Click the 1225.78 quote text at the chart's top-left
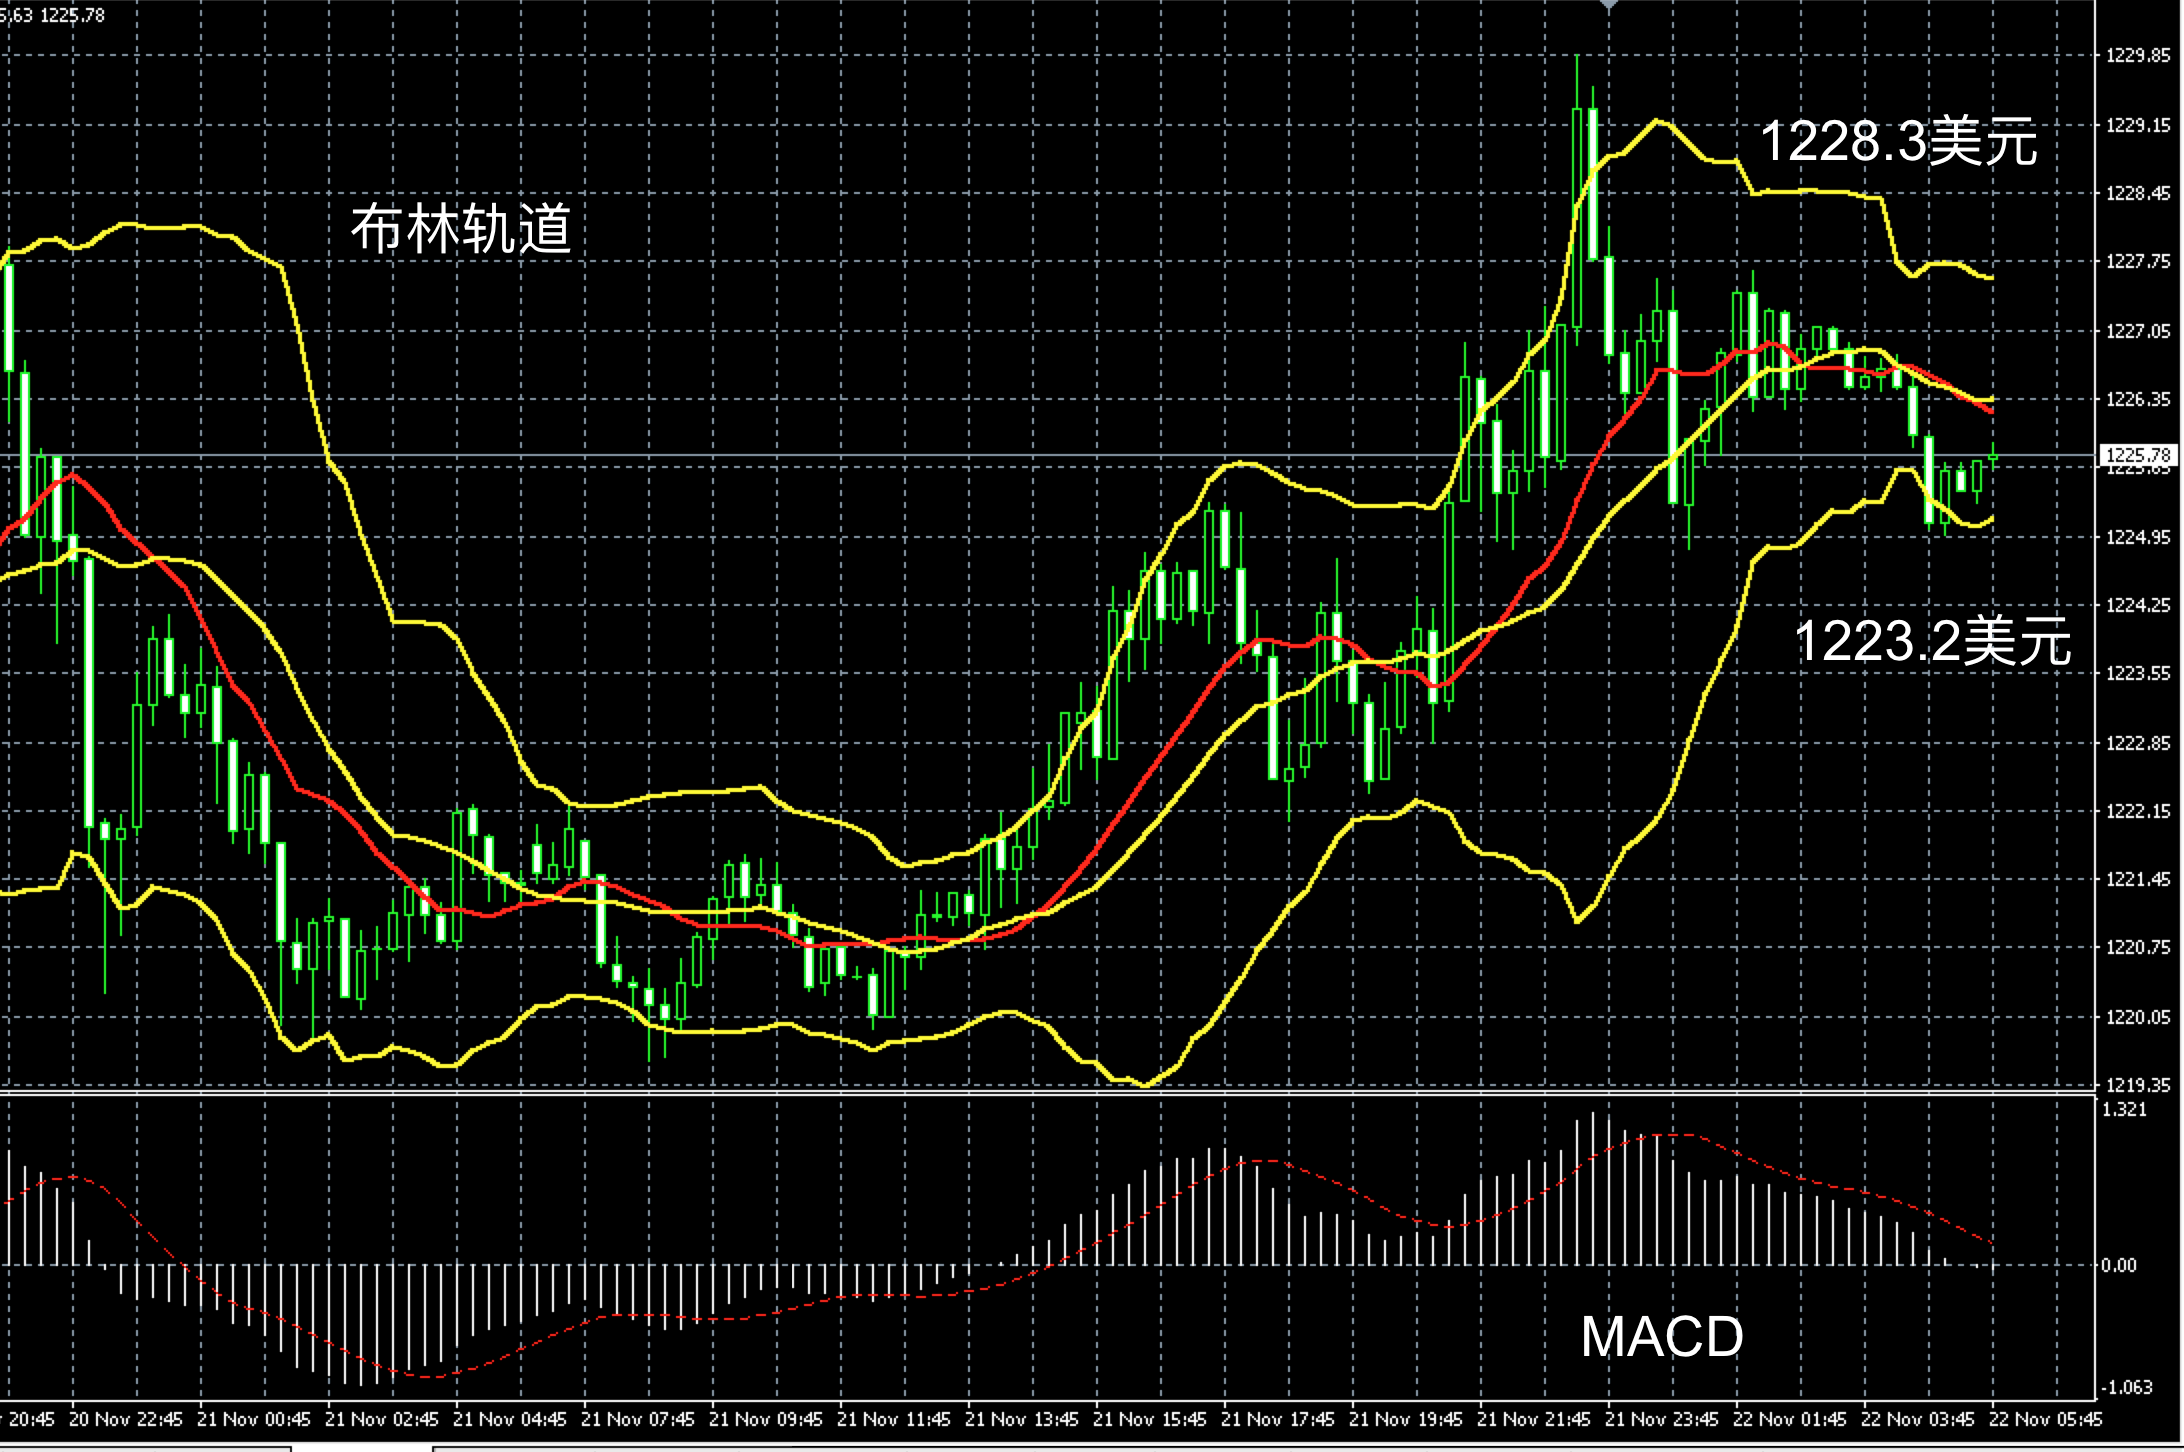 pyautogui.click(x=72, y=15)
